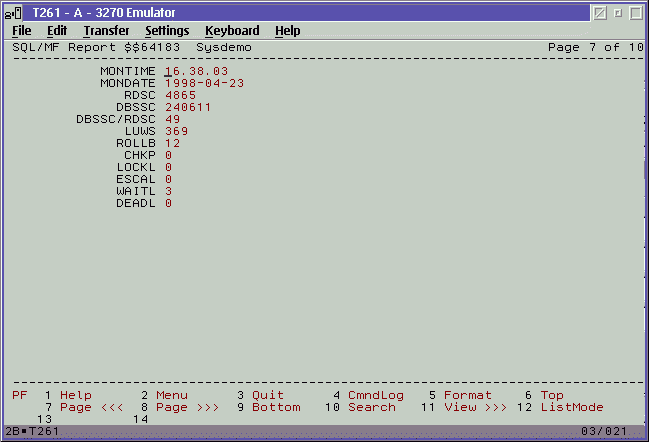Click the WAITL field label

pyautogui.click(x=136, y=191)
